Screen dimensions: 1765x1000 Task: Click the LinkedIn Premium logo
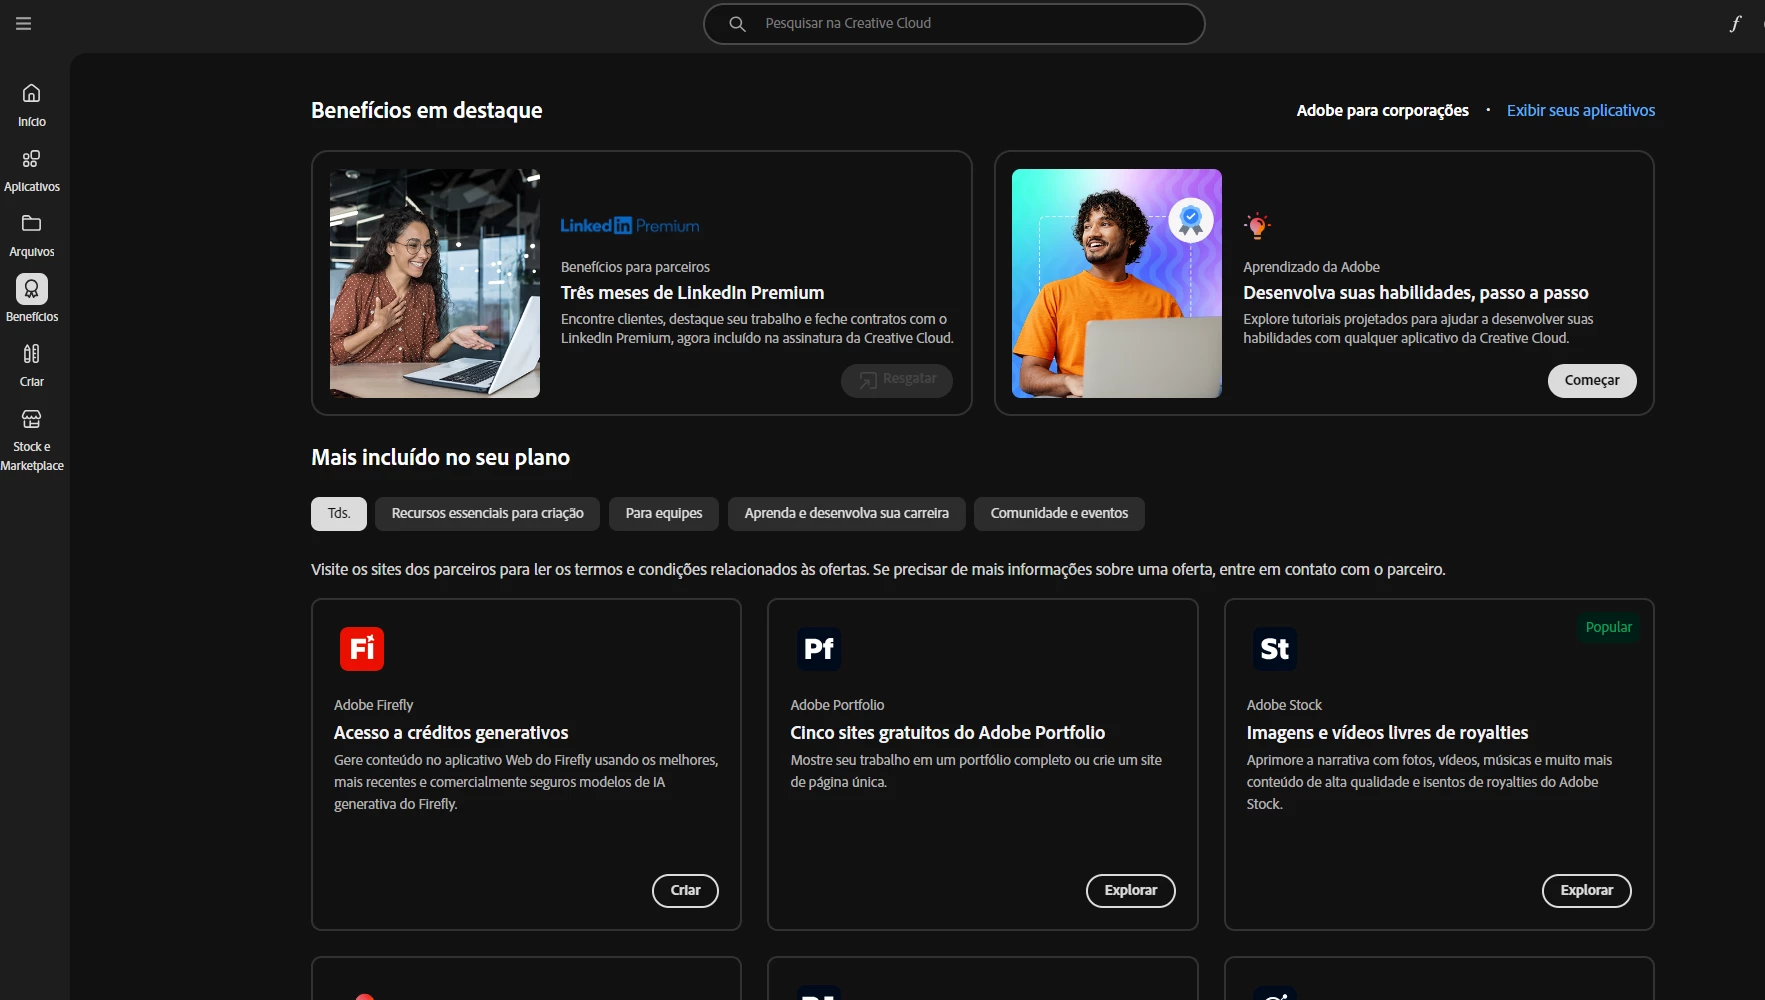[x=630, y=226]
